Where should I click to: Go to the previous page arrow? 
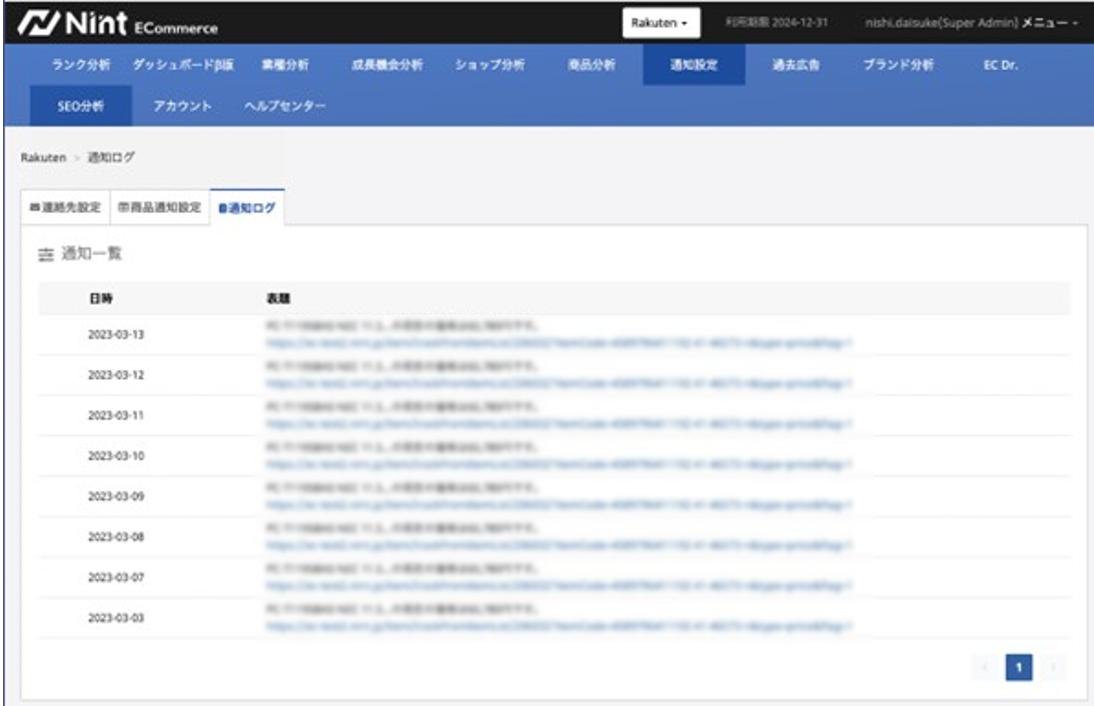[x=983, y=666]
